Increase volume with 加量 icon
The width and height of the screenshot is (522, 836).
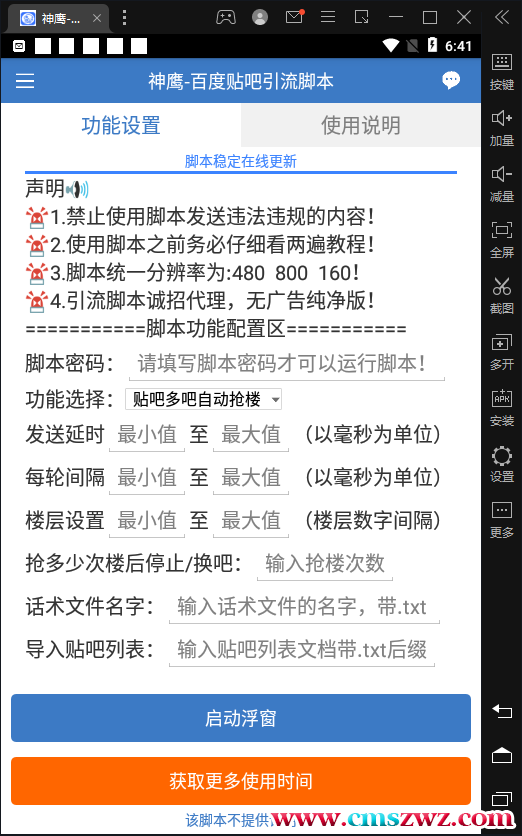tap(502, 126)
